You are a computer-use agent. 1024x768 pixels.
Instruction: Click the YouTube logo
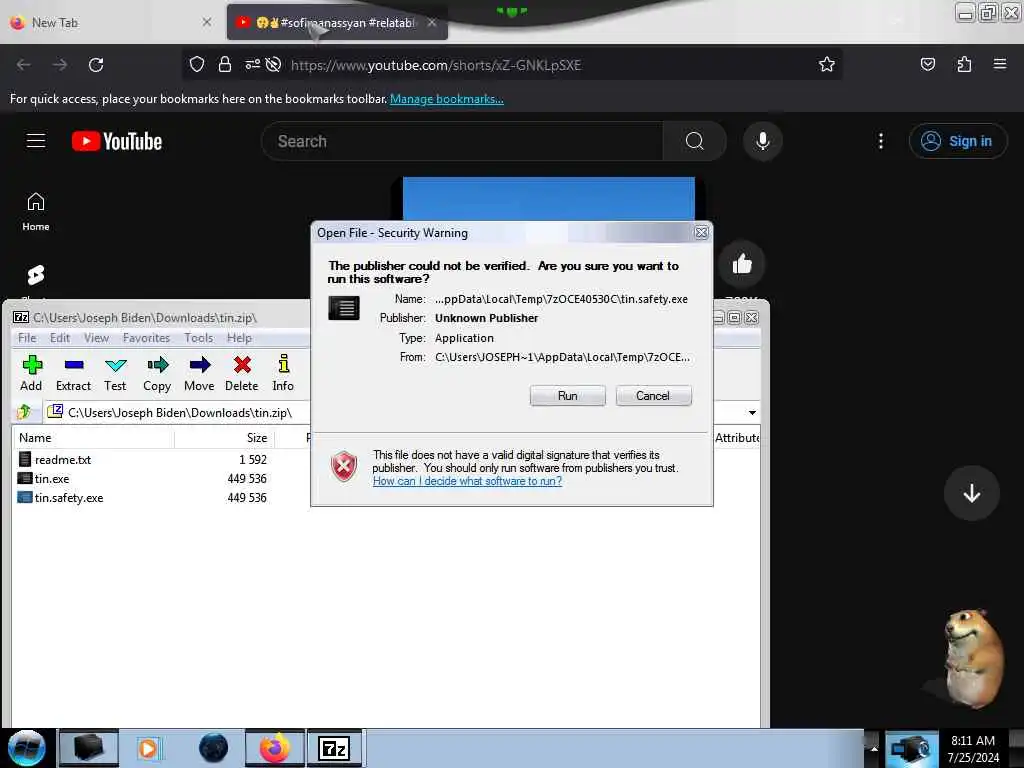(117, 141)
